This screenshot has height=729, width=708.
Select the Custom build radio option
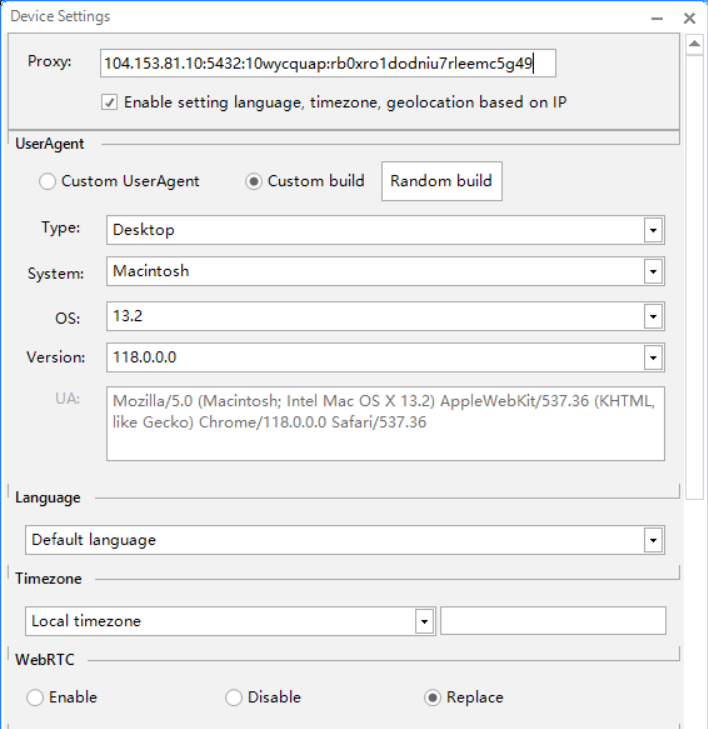(253, 181)
